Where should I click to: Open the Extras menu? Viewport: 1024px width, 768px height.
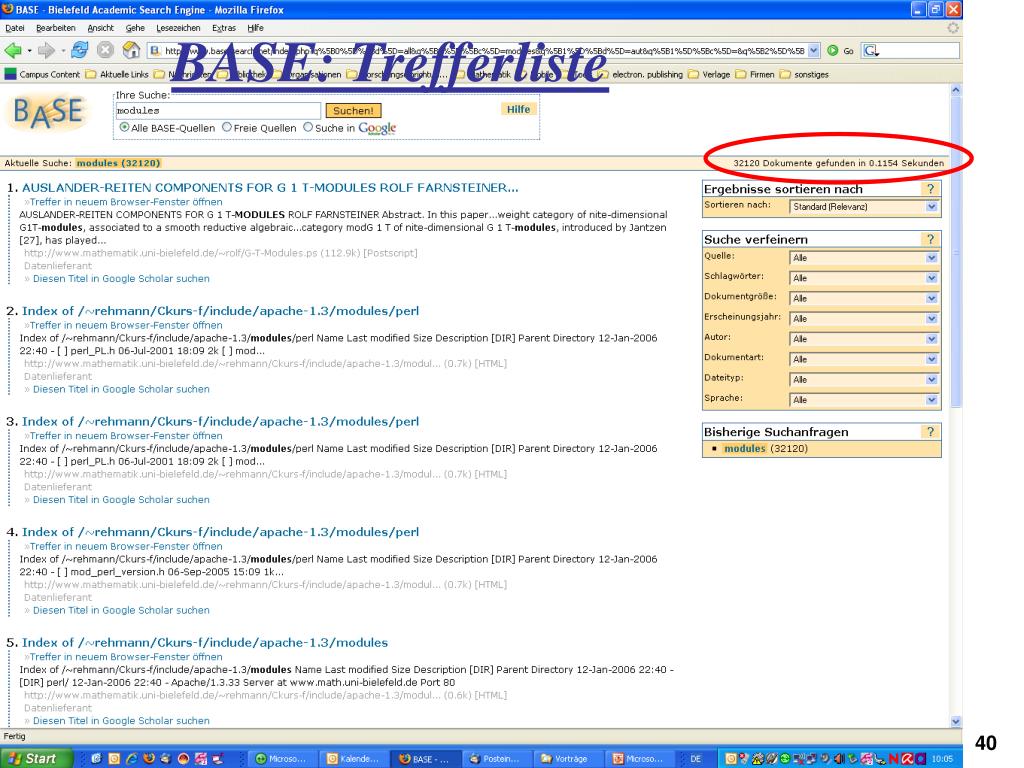[224, 28]
